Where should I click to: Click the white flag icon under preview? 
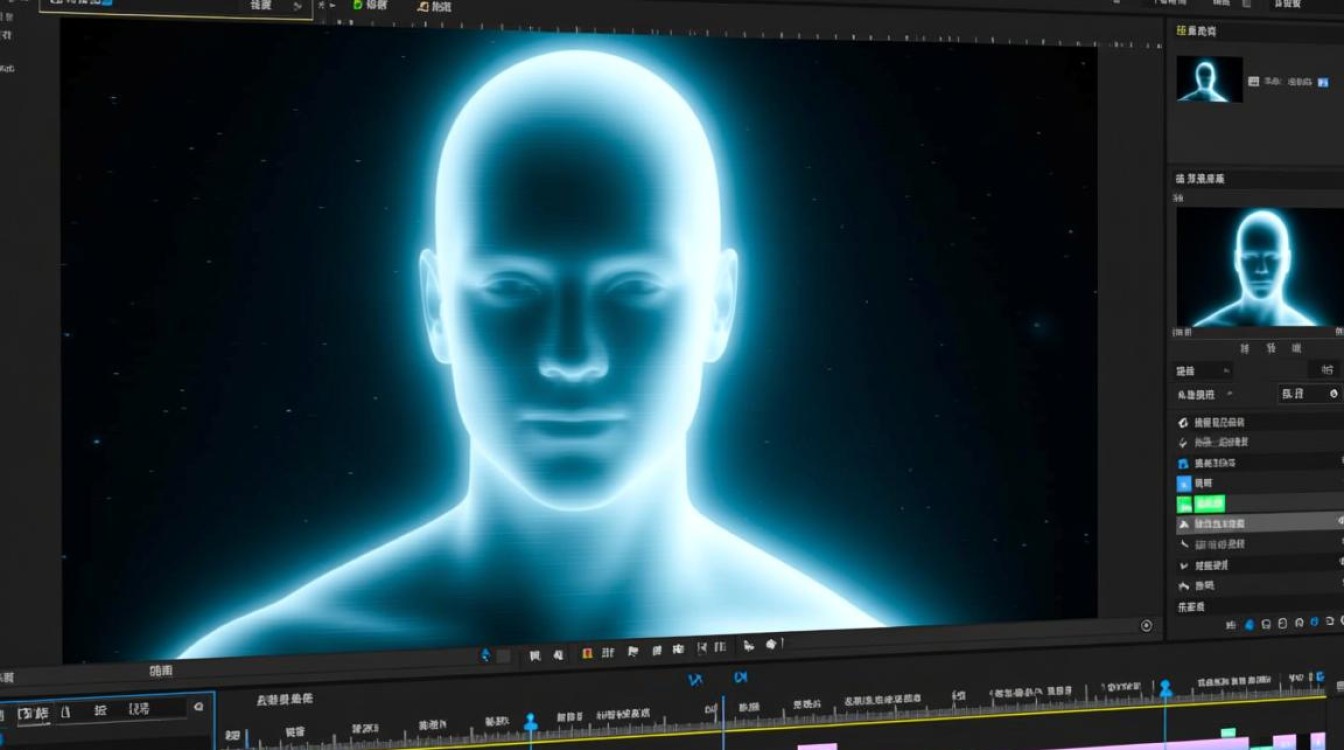tap(632, 653)
